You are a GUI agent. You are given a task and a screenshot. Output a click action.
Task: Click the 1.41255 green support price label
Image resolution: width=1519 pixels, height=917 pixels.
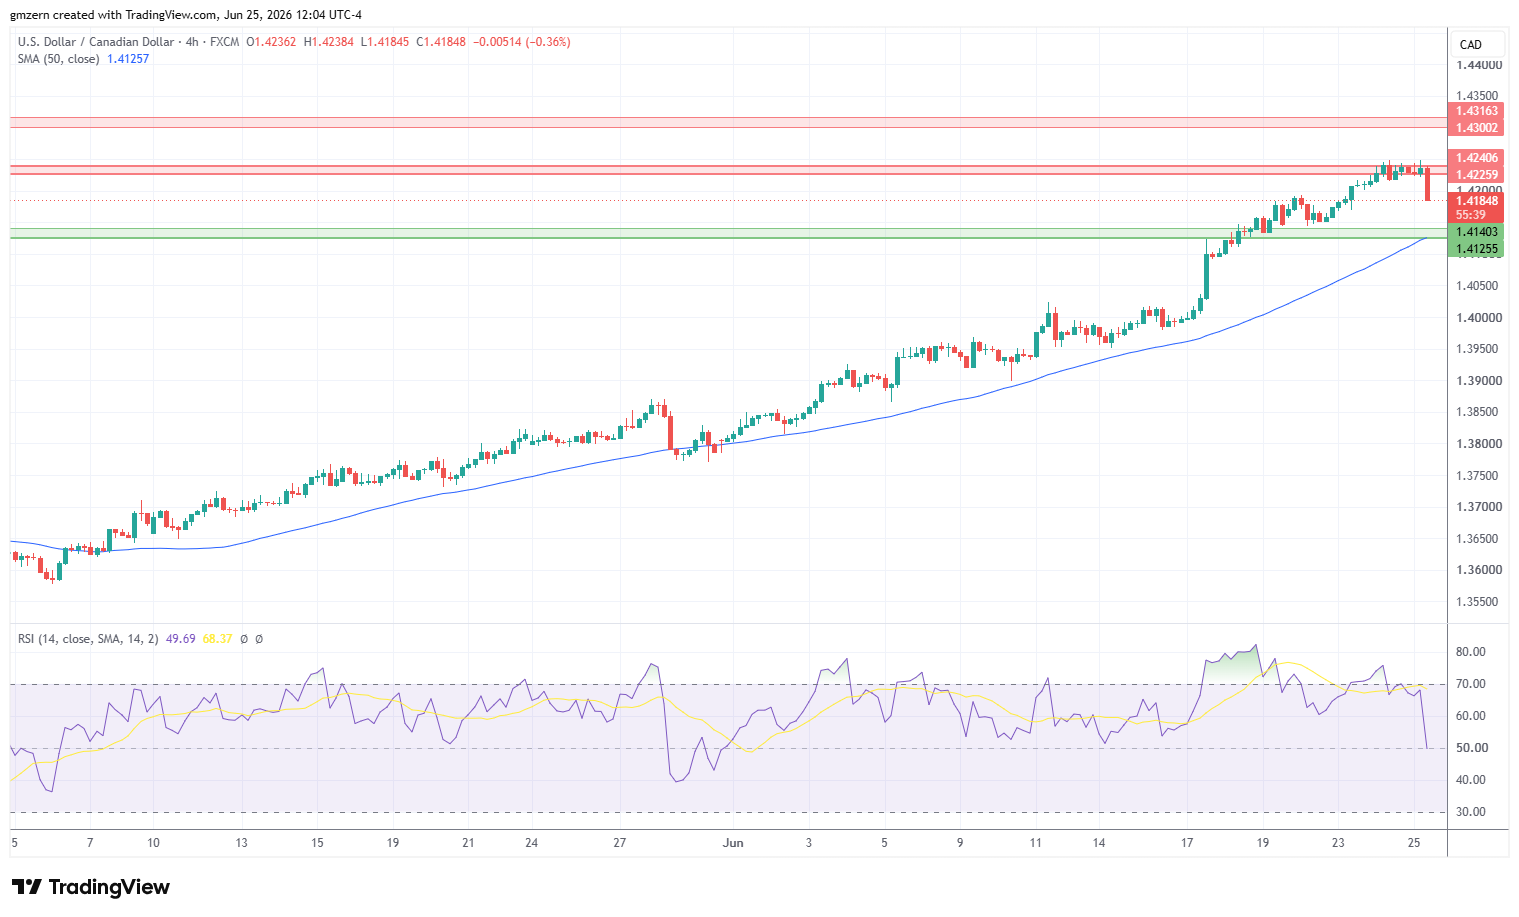(1476, 249)
